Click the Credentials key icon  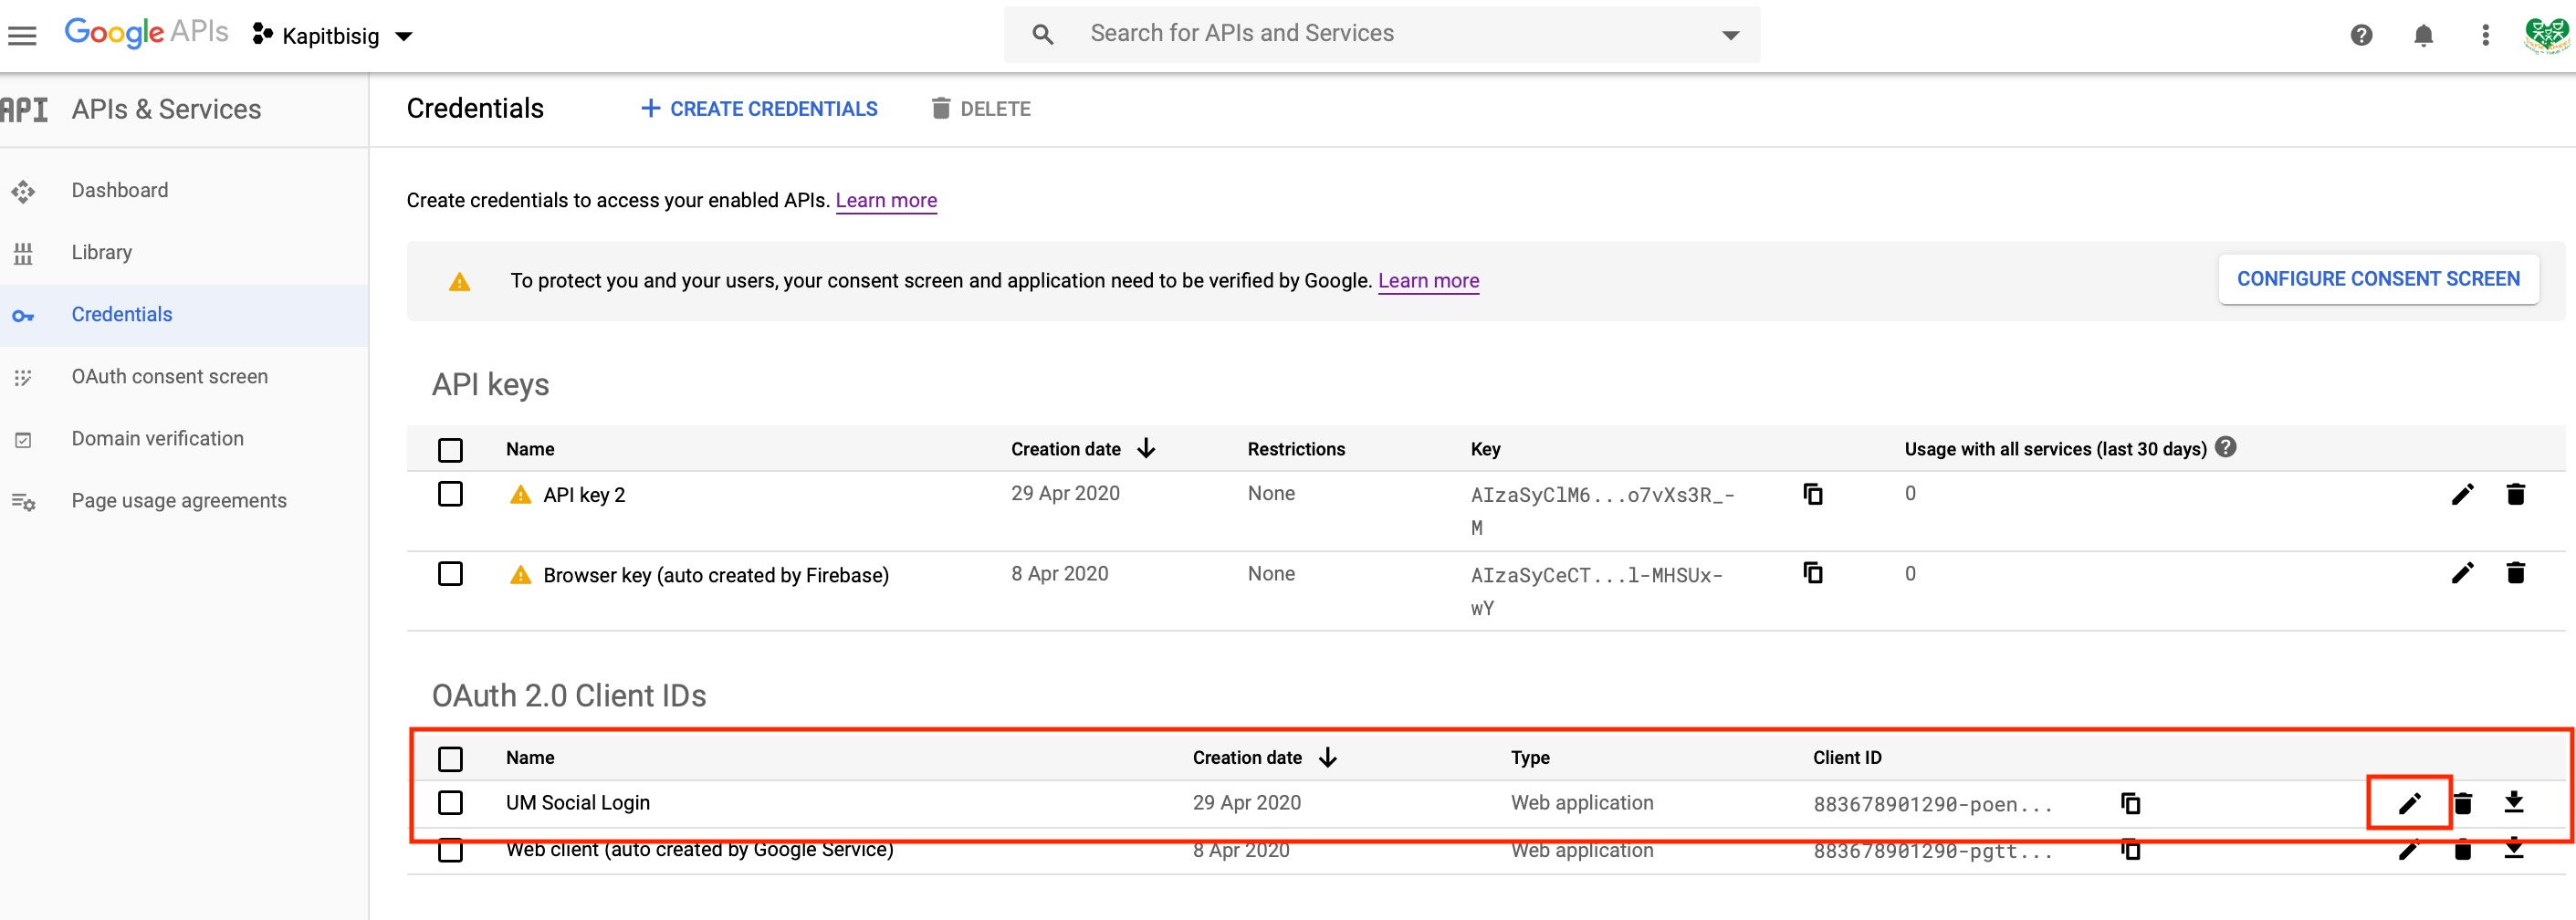[x=23, y=316]
